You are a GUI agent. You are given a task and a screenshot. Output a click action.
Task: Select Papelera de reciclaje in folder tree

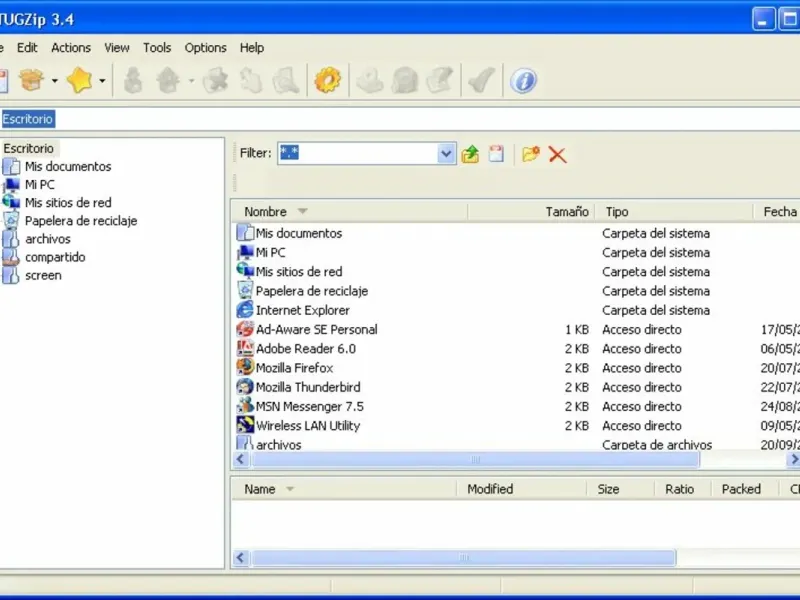coord(80,221)
